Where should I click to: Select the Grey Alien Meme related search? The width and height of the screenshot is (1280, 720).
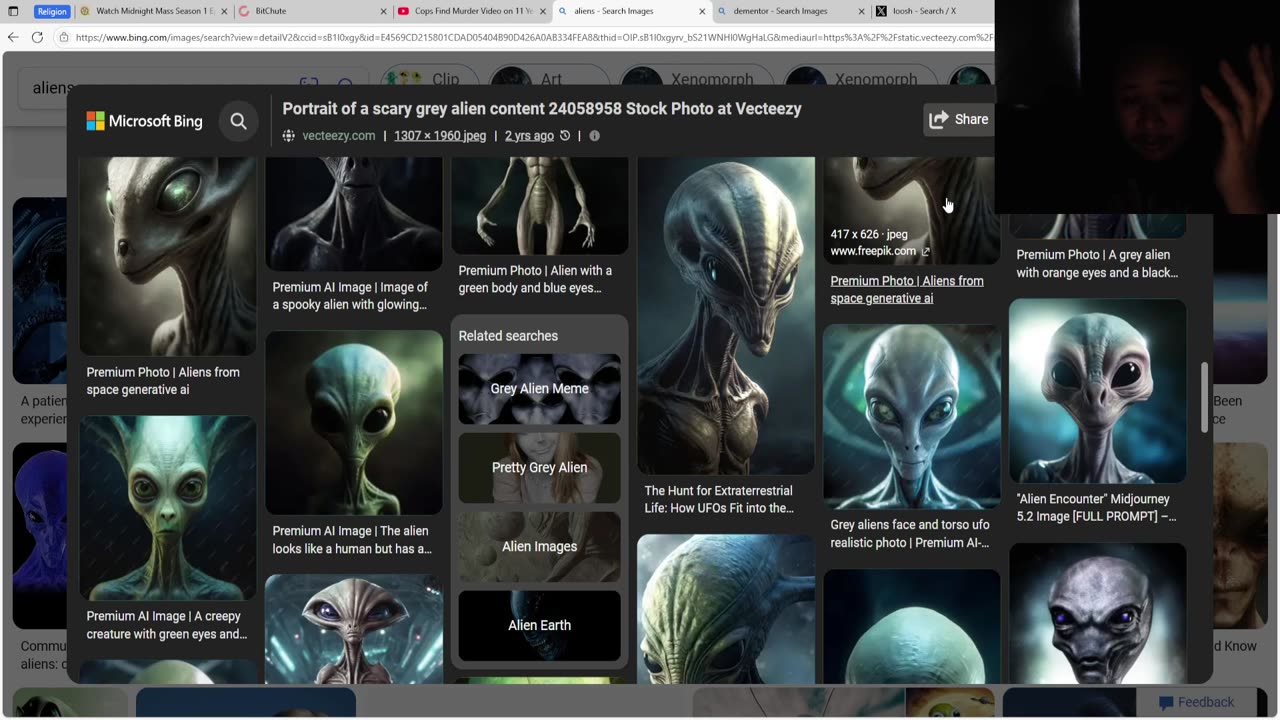(539, 389)
